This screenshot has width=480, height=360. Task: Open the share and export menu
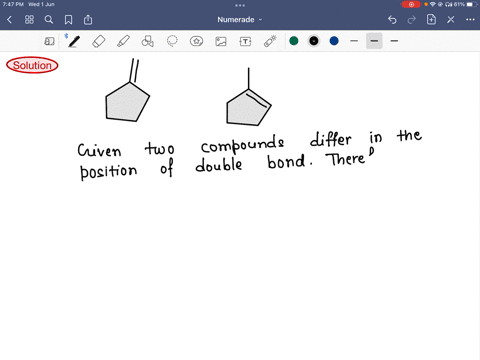click(88, 20)
